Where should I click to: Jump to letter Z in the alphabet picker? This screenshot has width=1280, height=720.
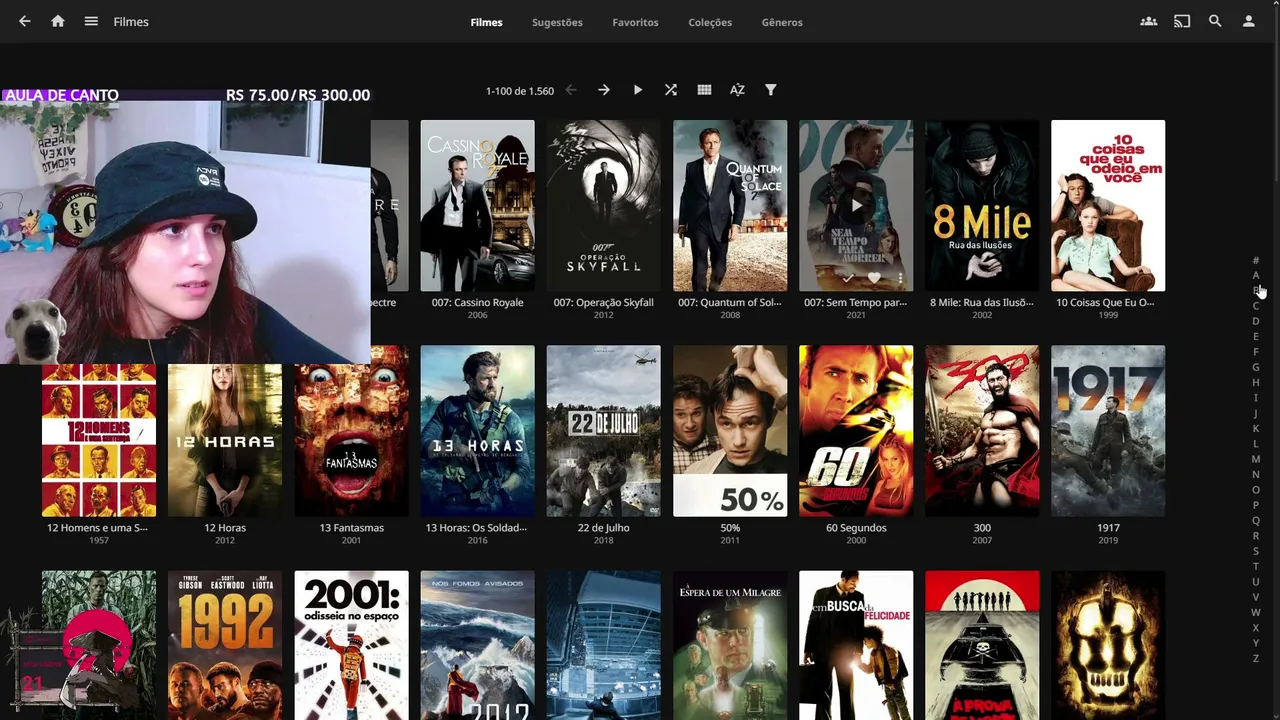pyautogui.click(x=1256, y=659)
